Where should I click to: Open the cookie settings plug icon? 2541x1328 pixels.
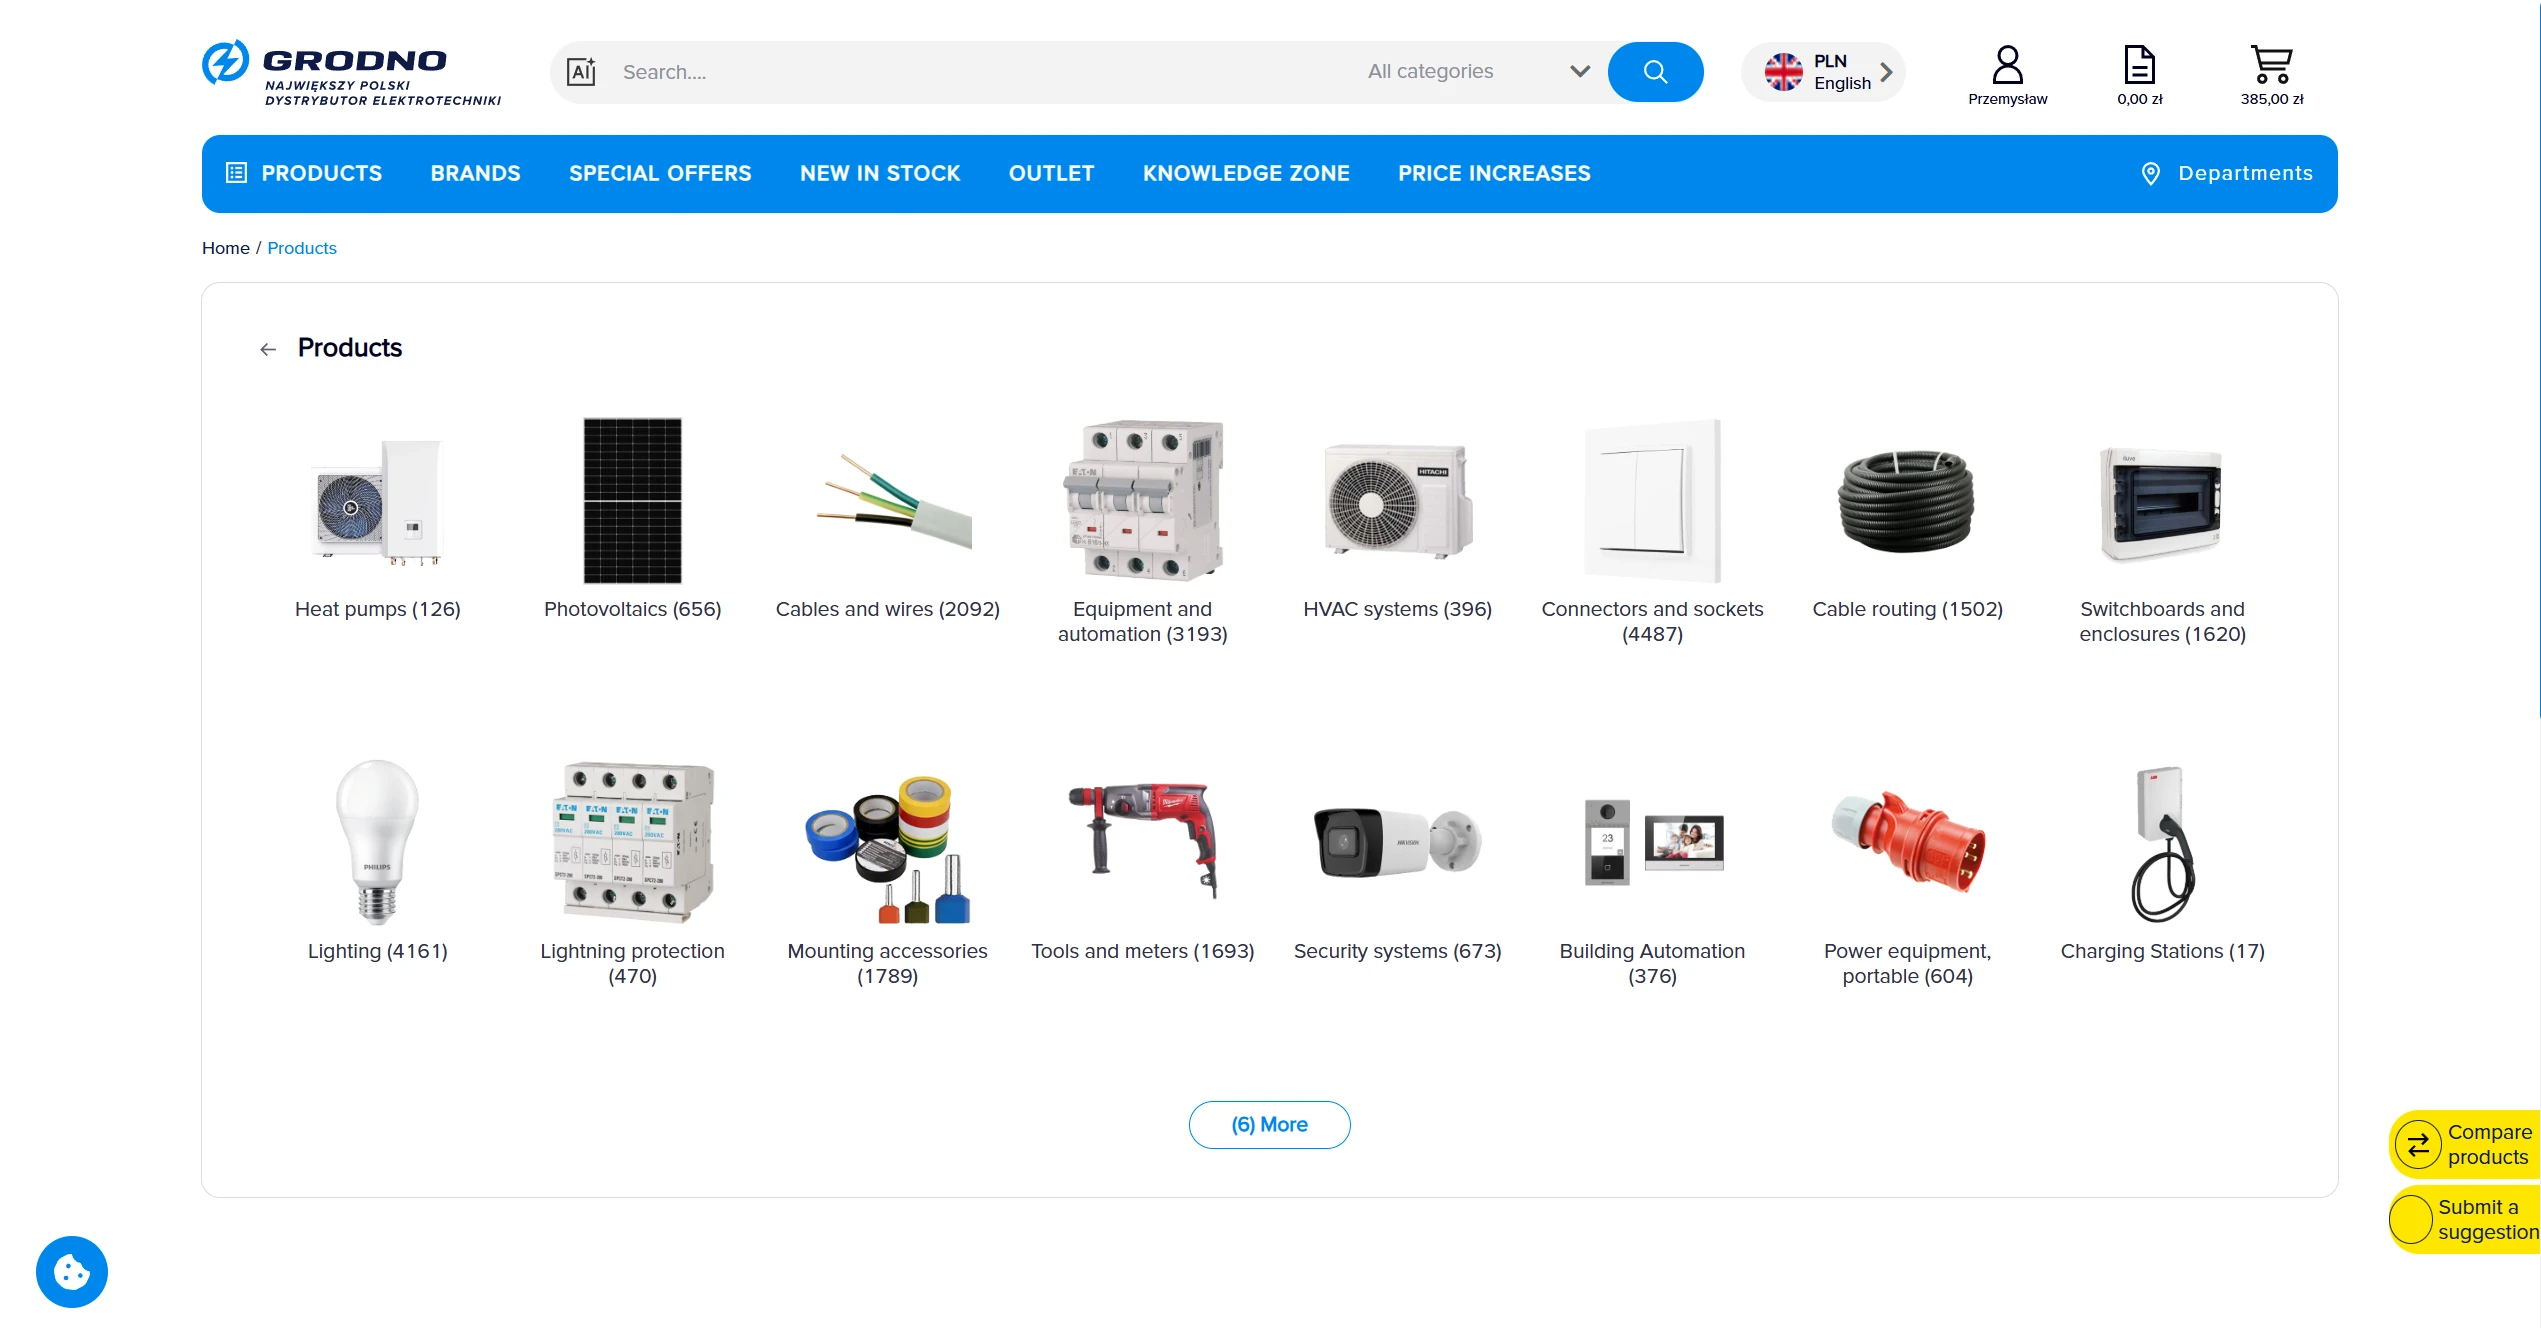[x=71, y=1271]
